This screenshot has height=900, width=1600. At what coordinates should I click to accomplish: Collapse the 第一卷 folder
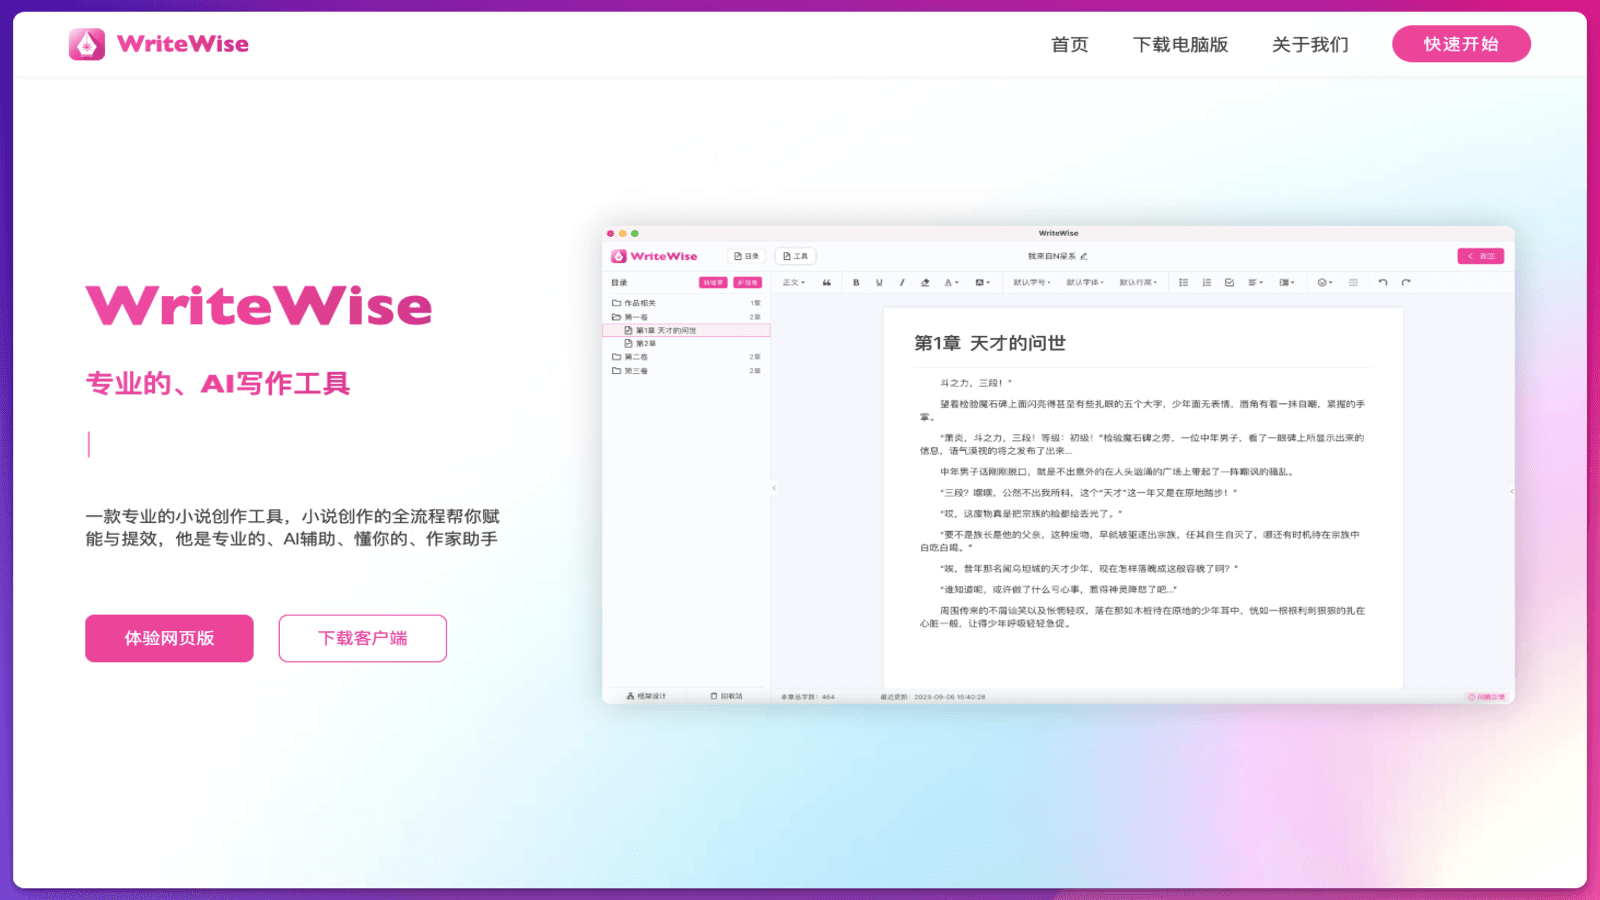(686, 317)
